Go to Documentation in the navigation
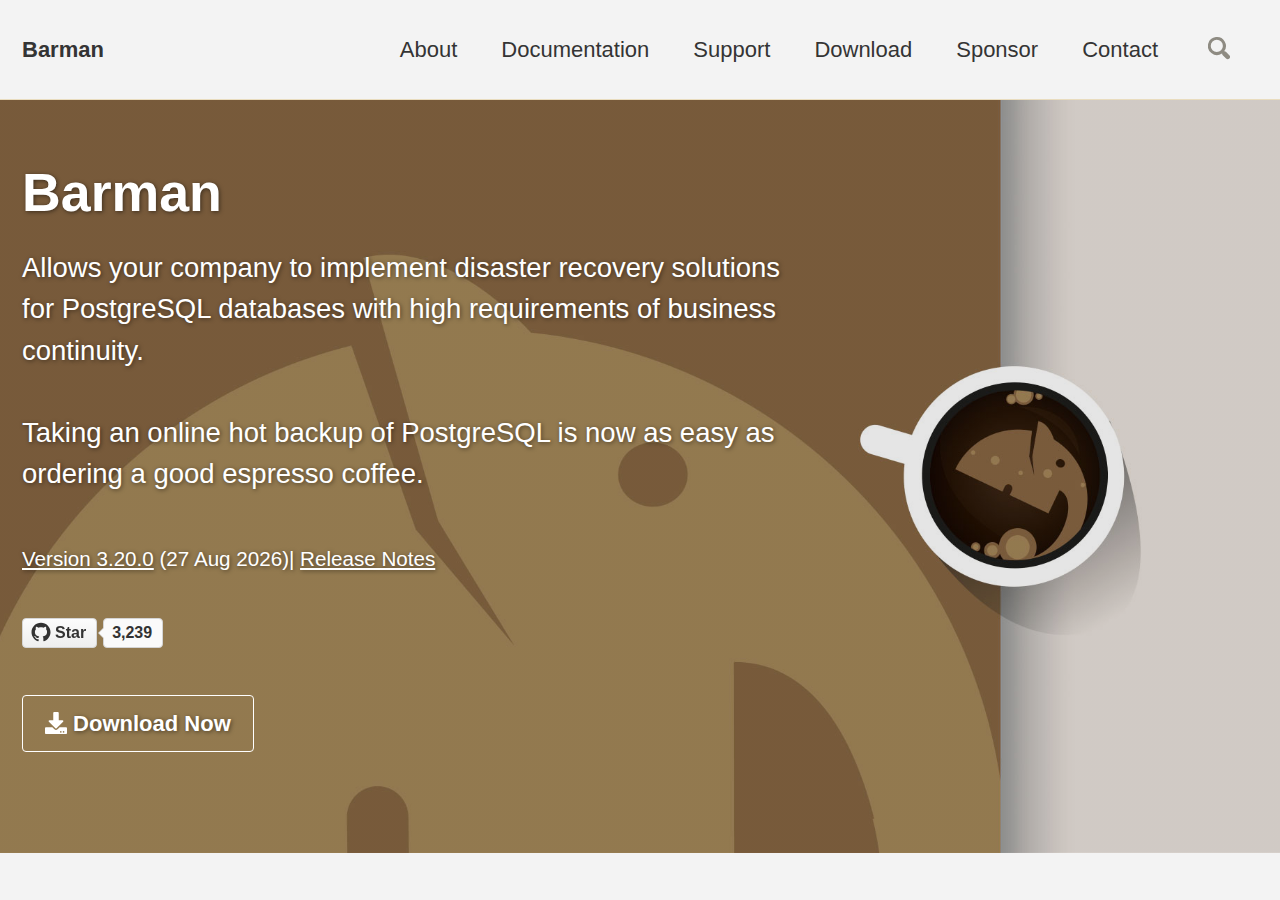Viewport: 1280px width, 900px height. [575, 49]
